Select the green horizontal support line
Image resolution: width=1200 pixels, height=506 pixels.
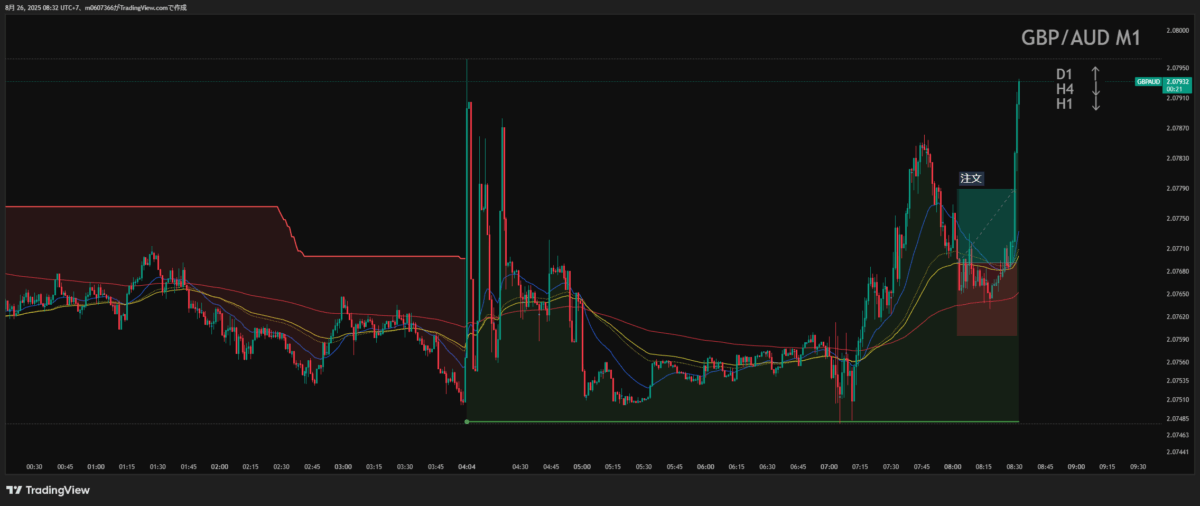(x=740, y=422)
